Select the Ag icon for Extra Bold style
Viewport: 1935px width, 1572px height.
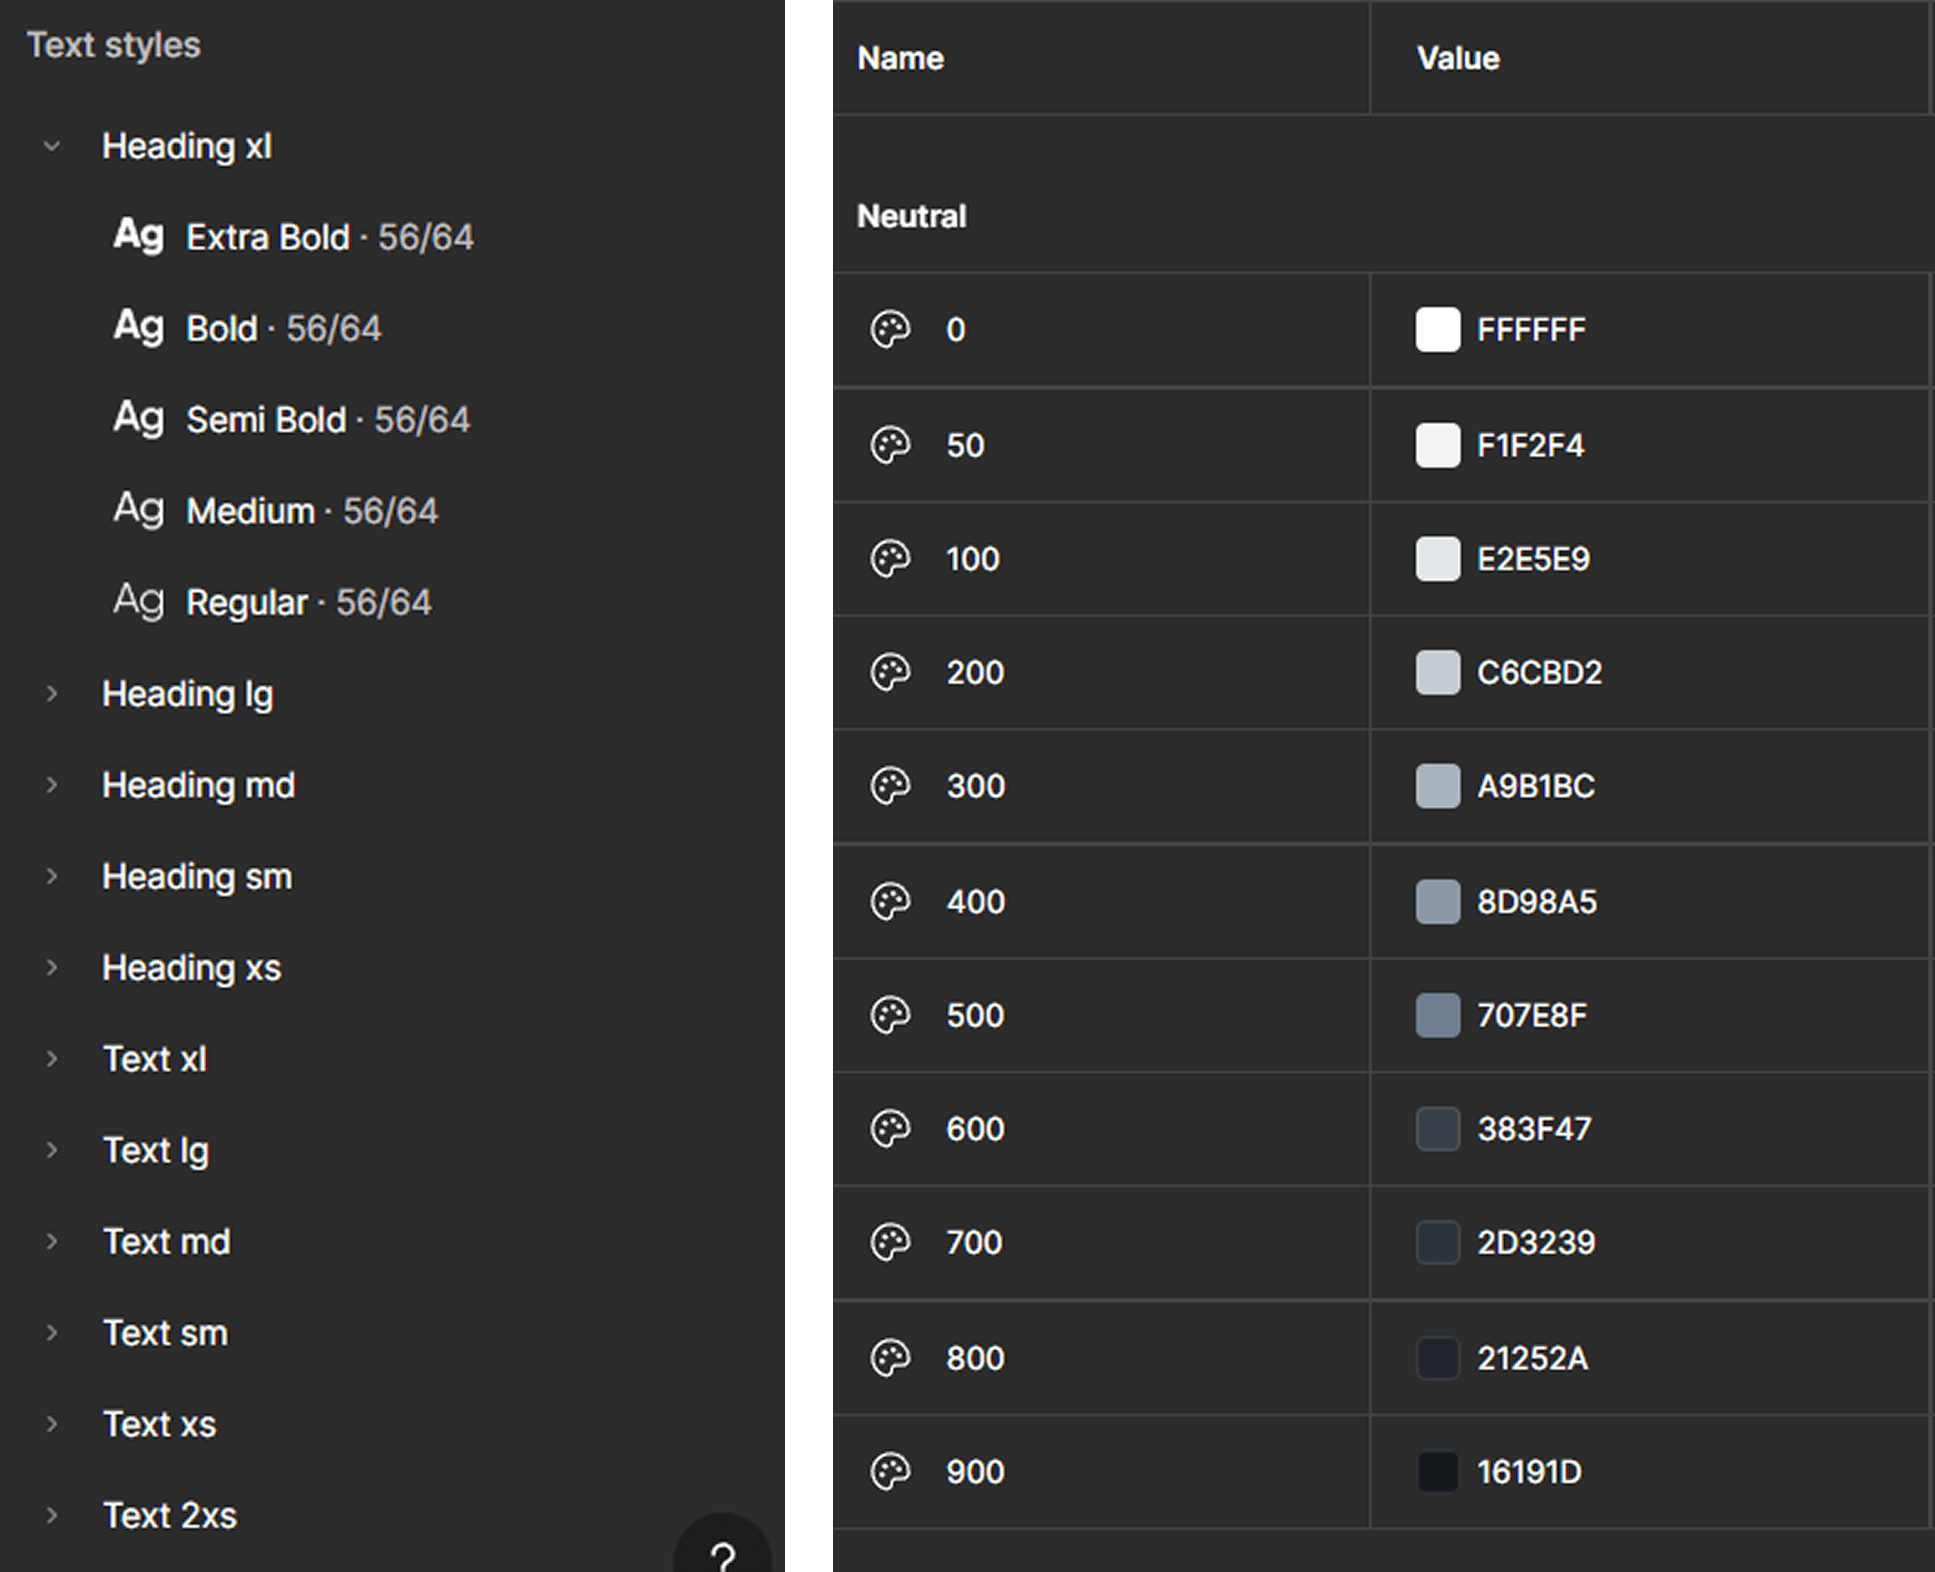point(138,237)
